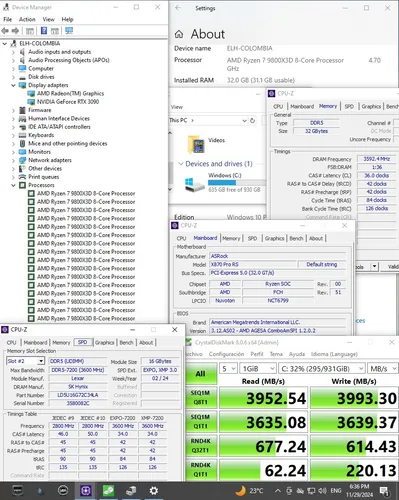The width and height of the screenshot is (399, 500).
Task: Collapse Display adapters category
Action: click(x=13, y=85)
